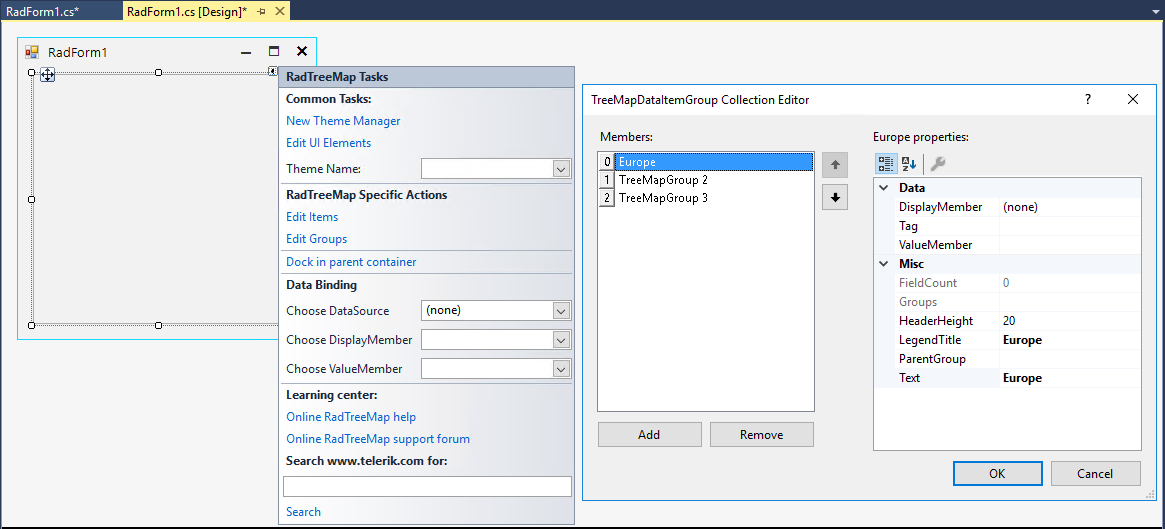Remove the selected group member
The image size is (1165, 529).
point(762,435)
